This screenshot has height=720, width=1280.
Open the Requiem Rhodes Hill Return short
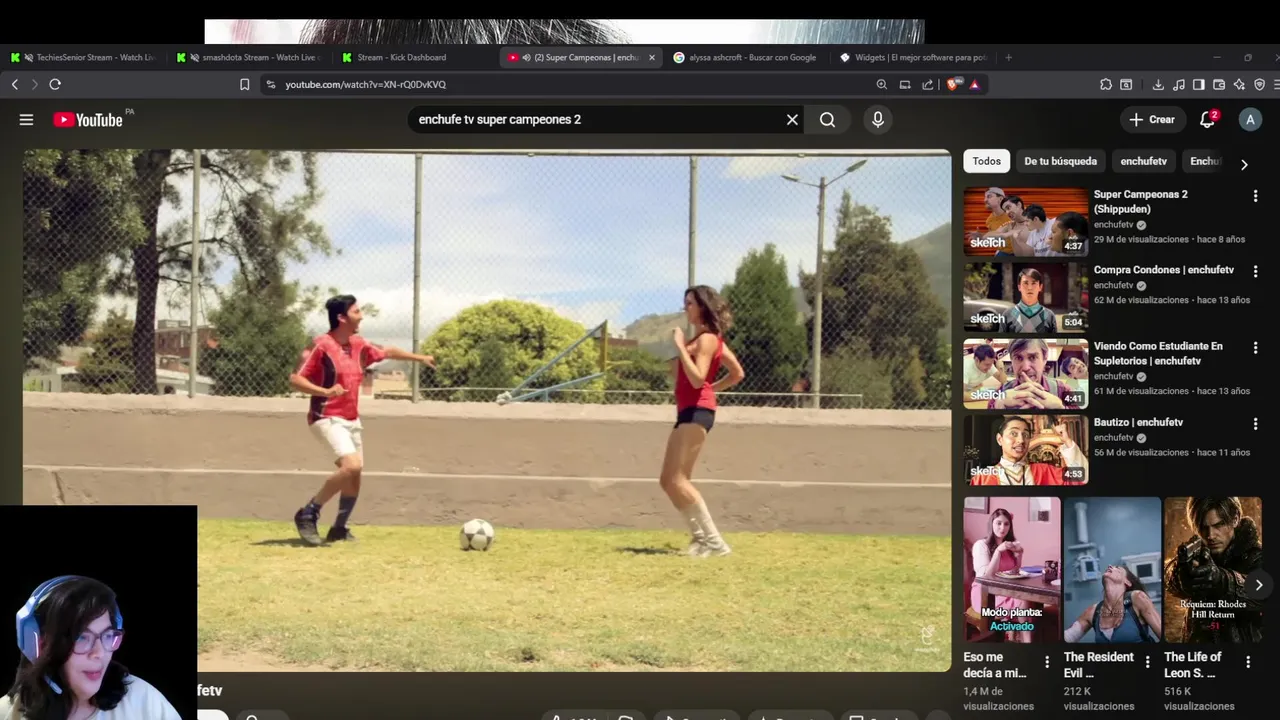pos(1213,570)
